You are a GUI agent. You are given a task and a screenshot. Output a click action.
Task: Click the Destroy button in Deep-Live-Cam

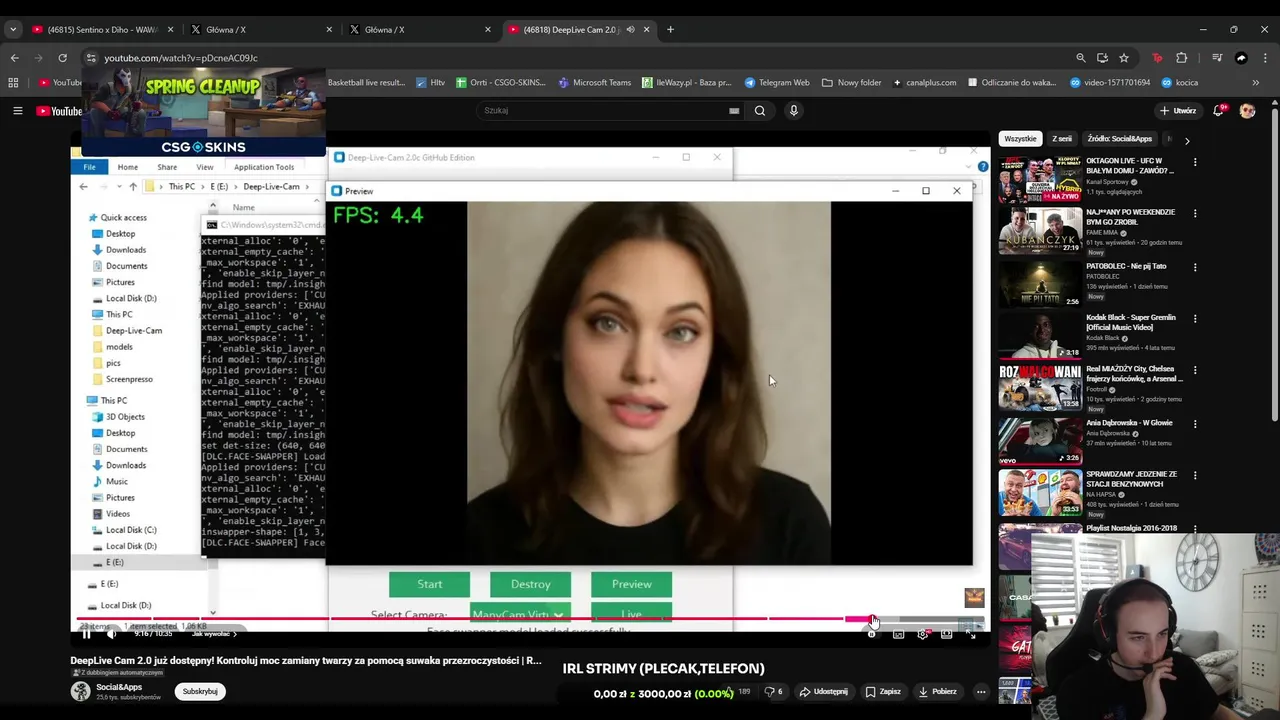point(531,584)
